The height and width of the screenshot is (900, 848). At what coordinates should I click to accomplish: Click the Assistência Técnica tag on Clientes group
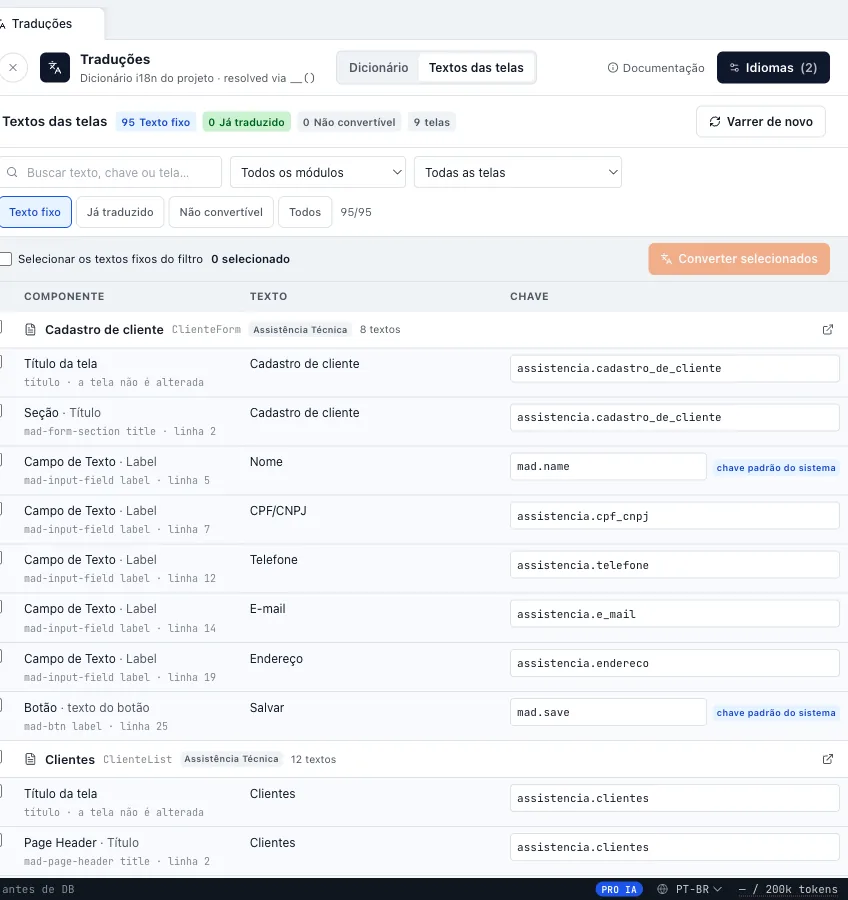(231, 759)
